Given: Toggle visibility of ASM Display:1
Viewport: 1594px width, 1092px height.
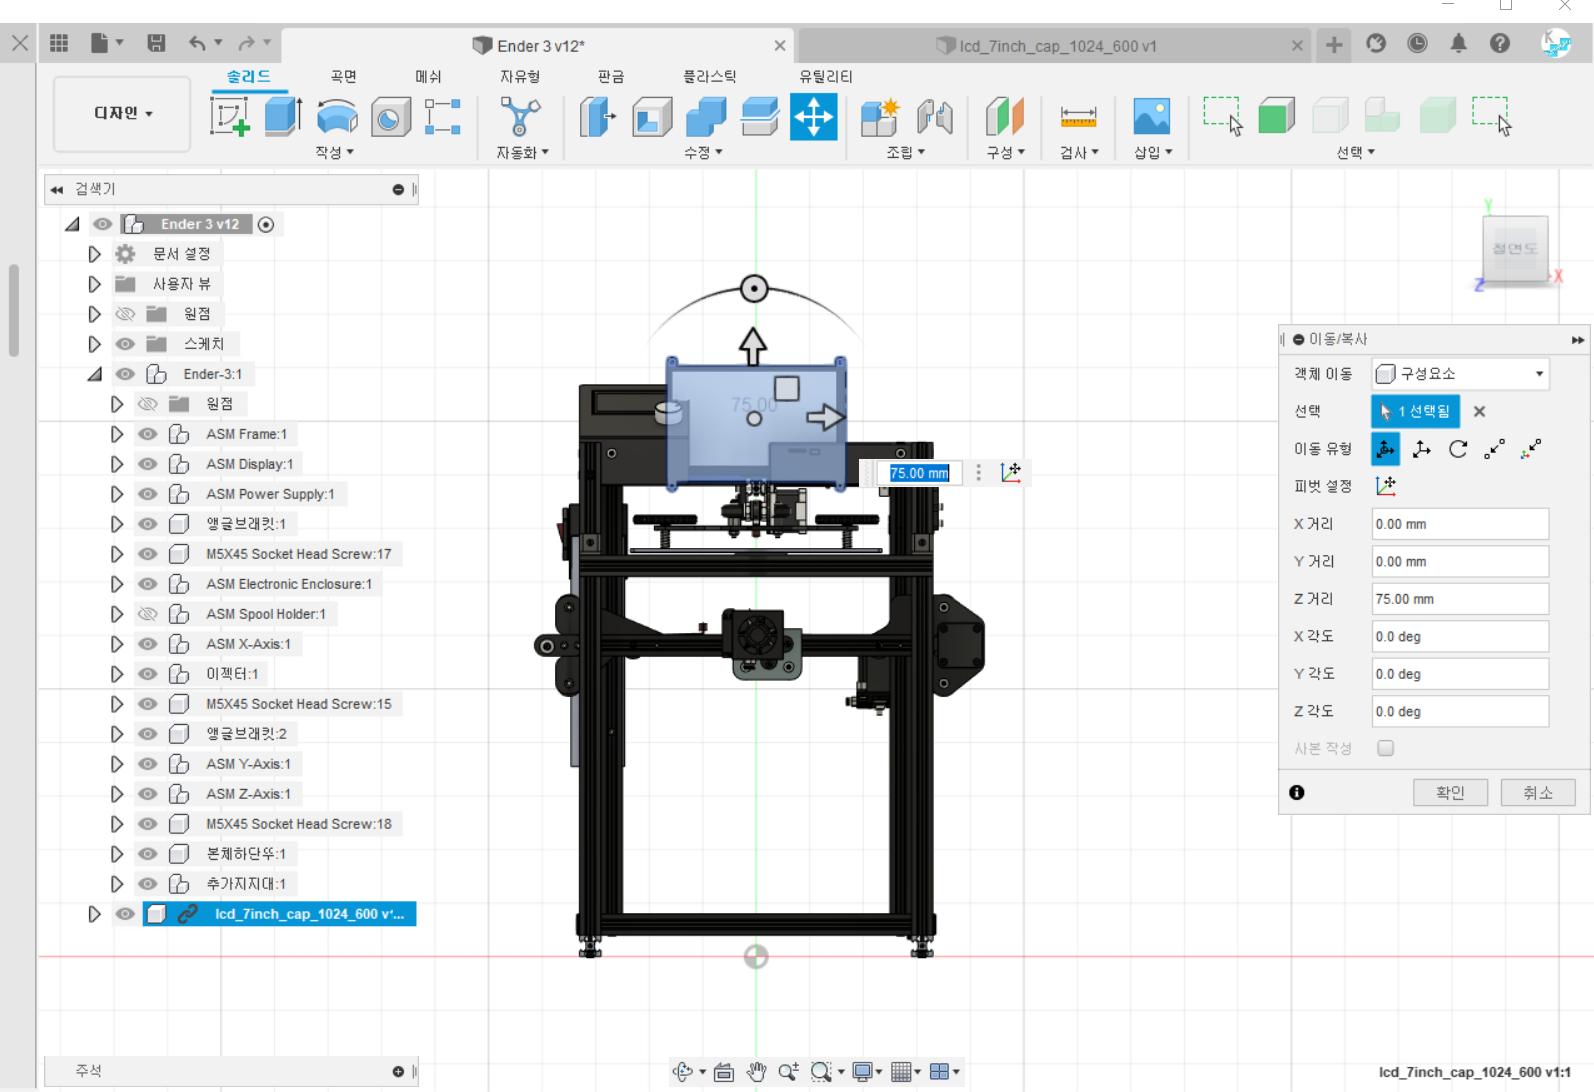Looking at the screenshot, I should pyautogui.click(x=148, y=464).
